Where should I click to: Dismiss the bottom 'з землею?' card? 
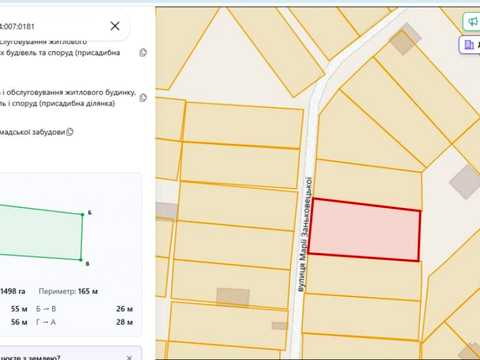(x=129, y=357)
